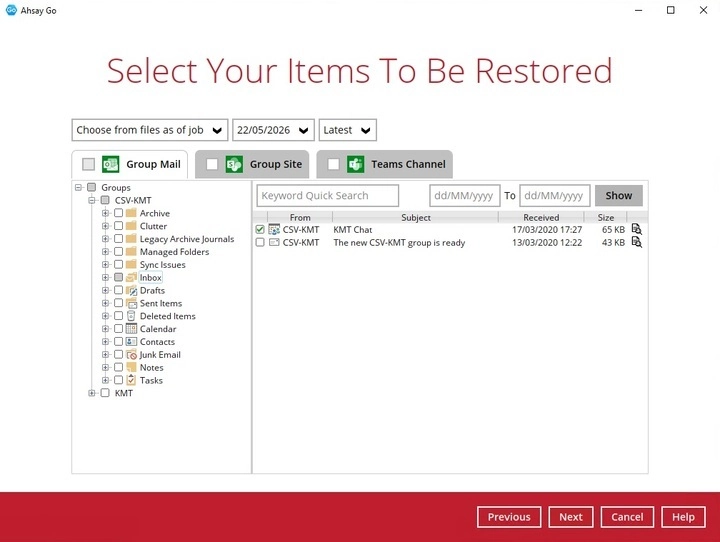The image size is (720, 542).
Task: Click the Managed Folders folder icon
Action: click(131, 252)
